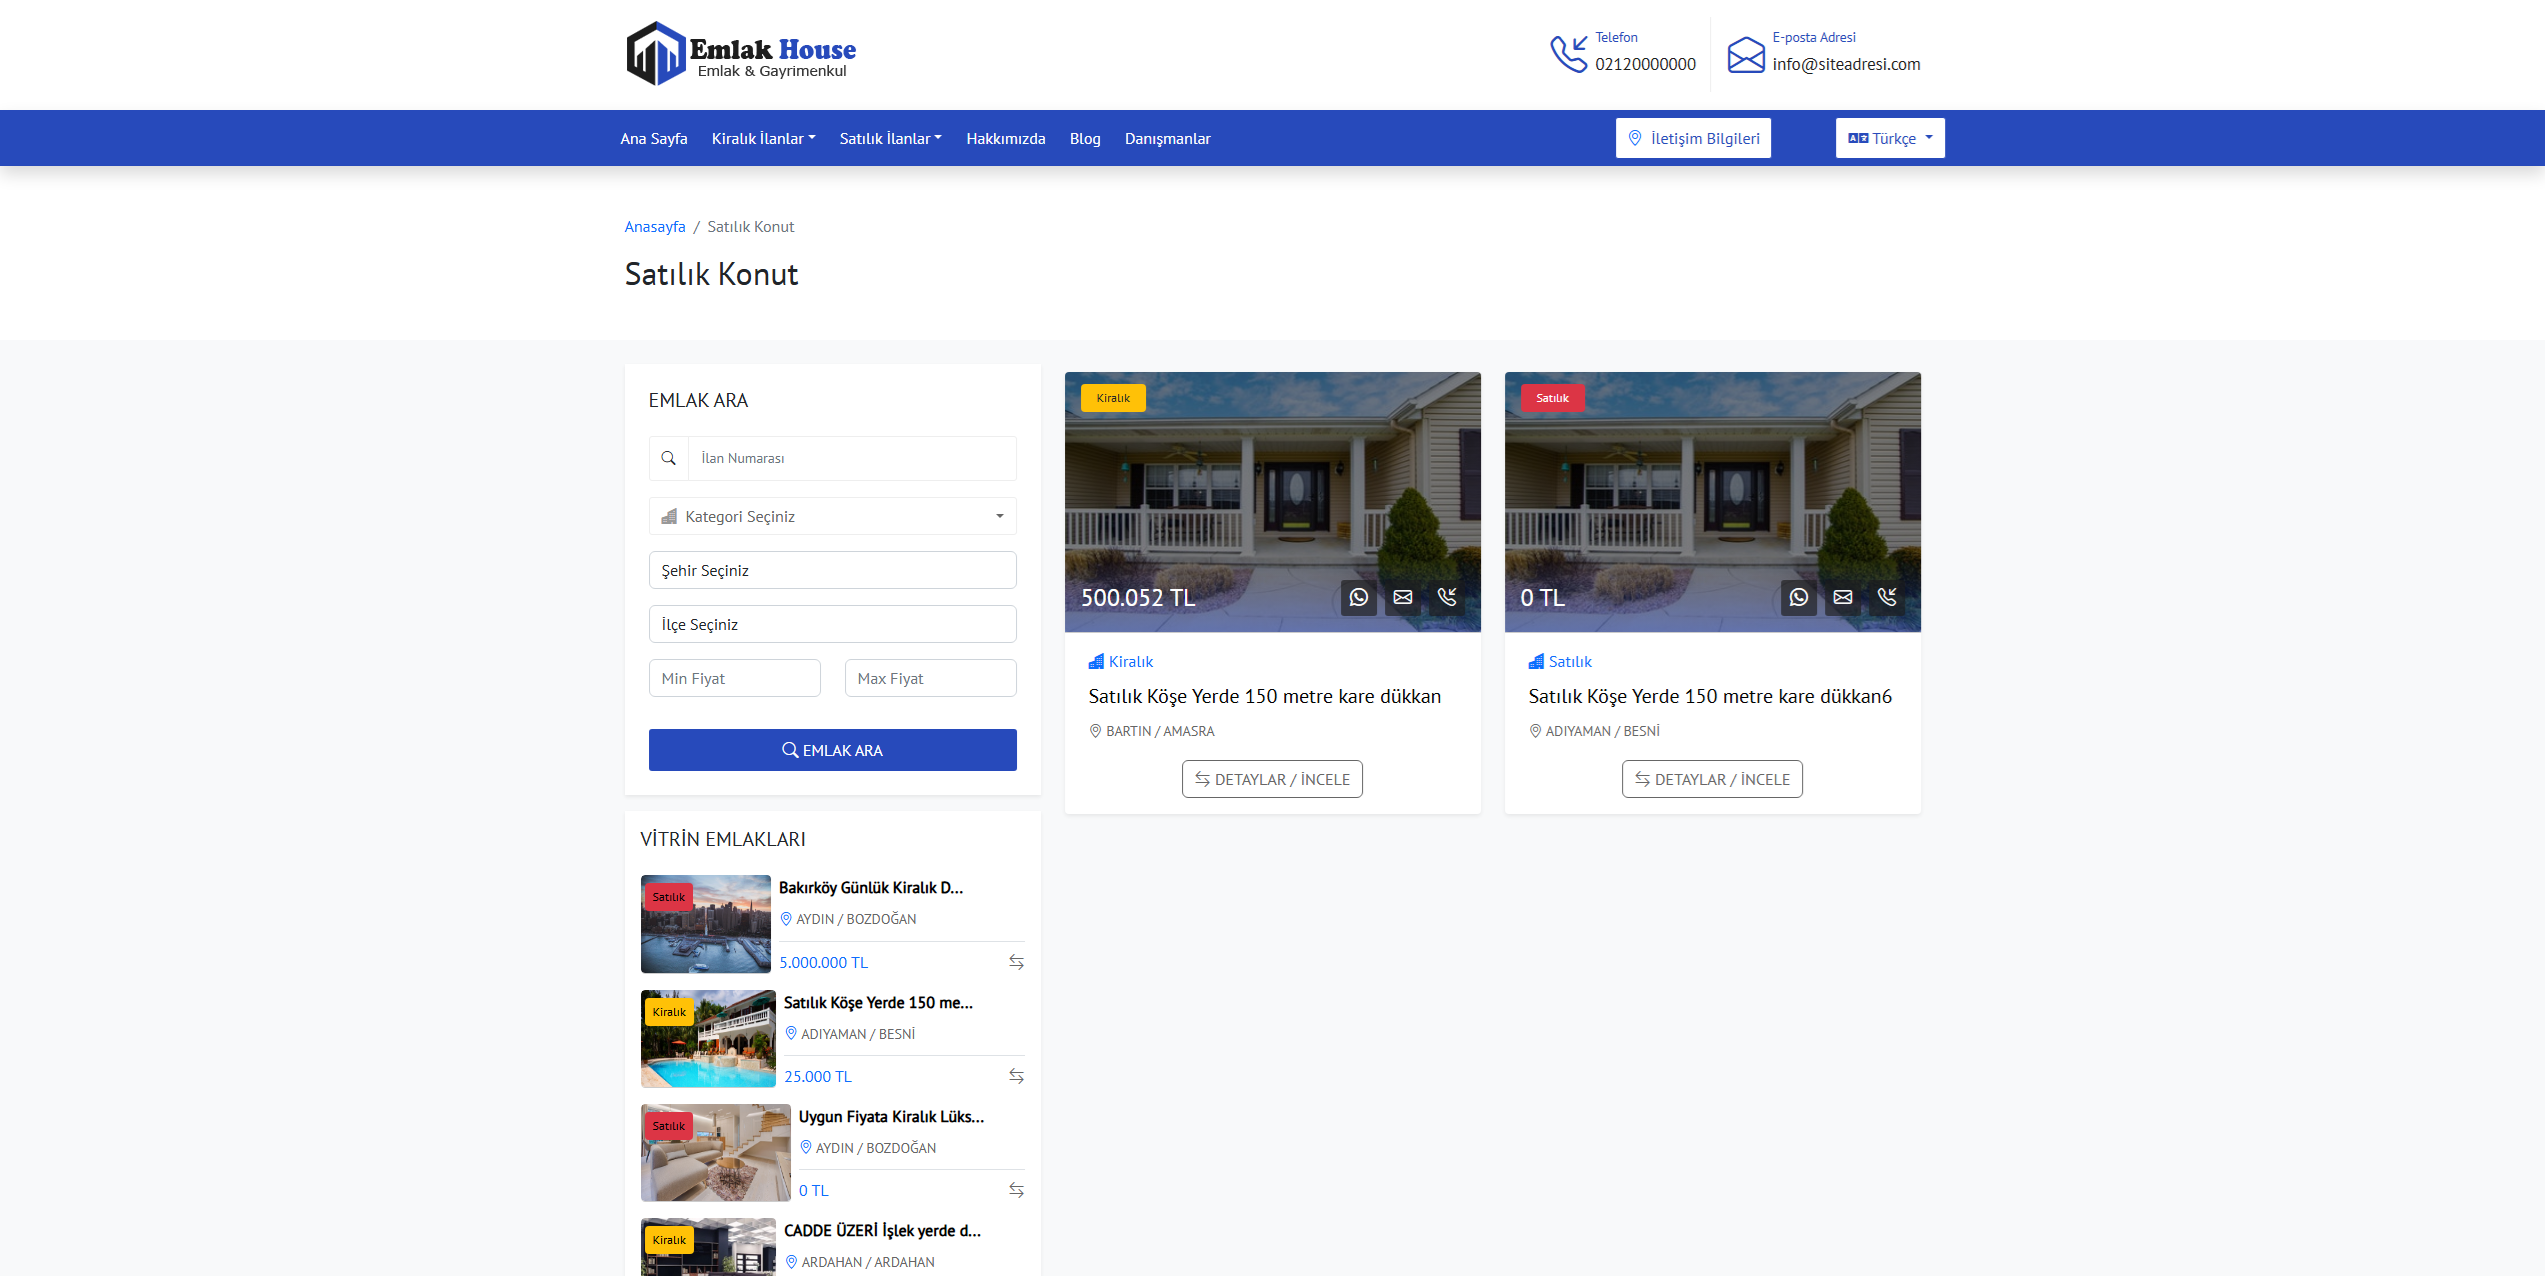2545x1276 pixels.
Task: Click the İletişim Bilgileri button
Action: 1693,138
